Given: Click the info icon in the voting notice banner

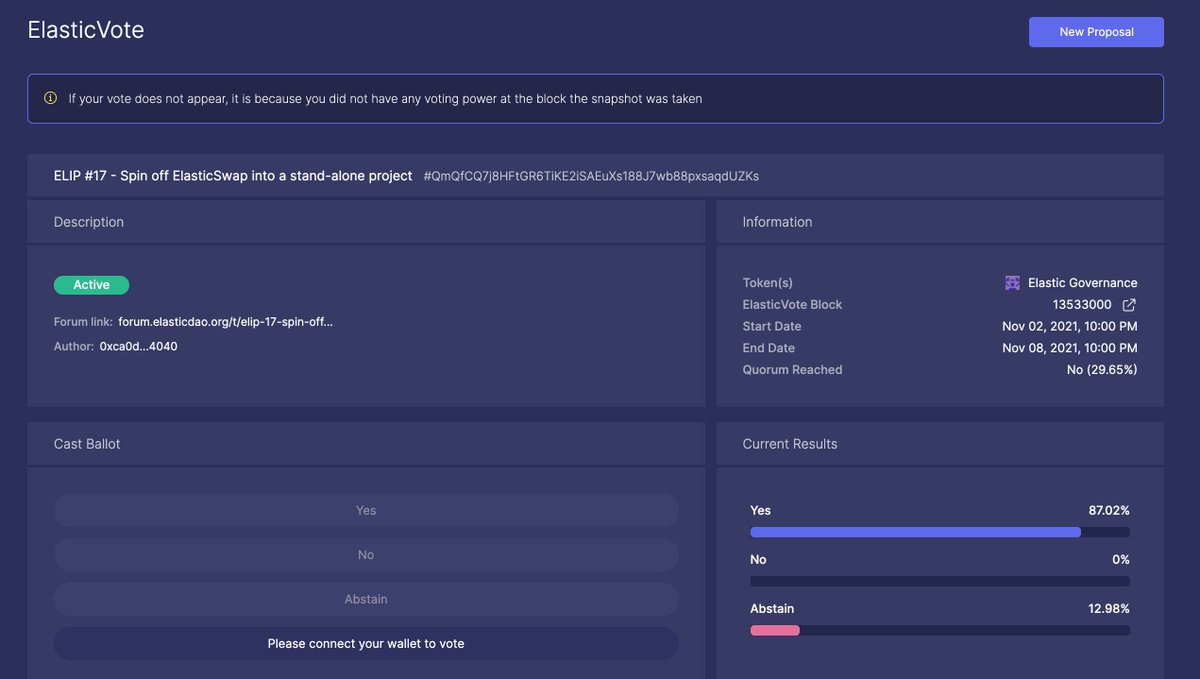Looking at the screenshot, I should 50,98.
